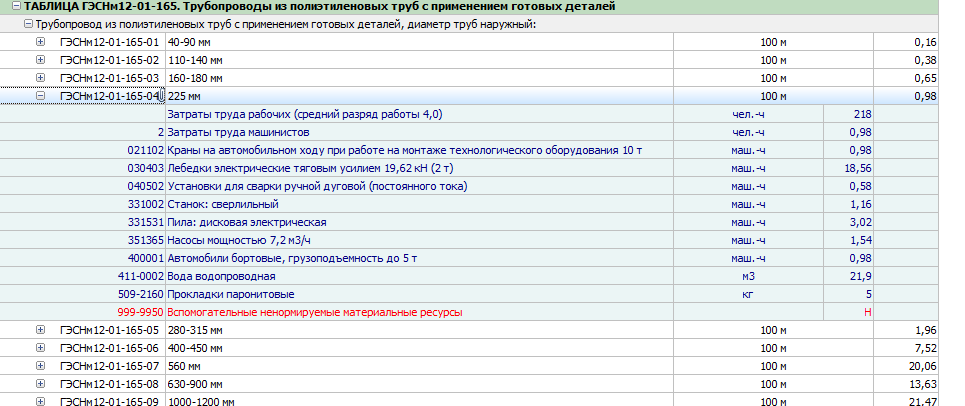Expand row ГЭСНм12-01-165-02
This screenshot has width=965, height=406.
tap(41, 60)
